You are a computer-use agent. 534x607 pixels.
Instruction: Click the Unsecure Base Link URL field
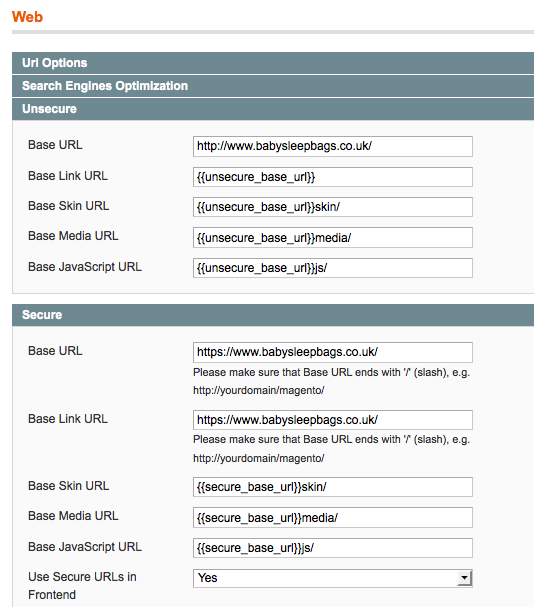click(x=333, y=177)
